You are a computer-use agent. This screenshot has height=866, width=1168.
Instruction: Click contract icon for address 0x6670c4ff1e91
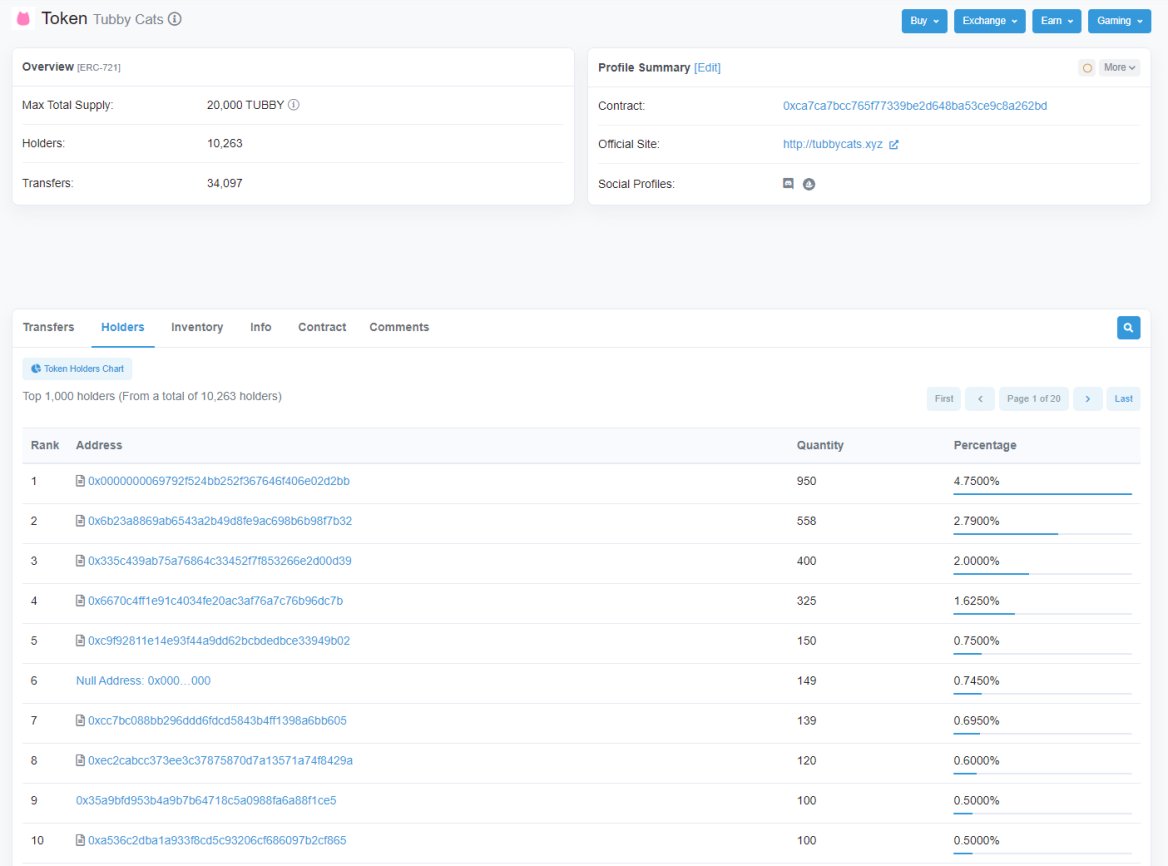(80, 600)
